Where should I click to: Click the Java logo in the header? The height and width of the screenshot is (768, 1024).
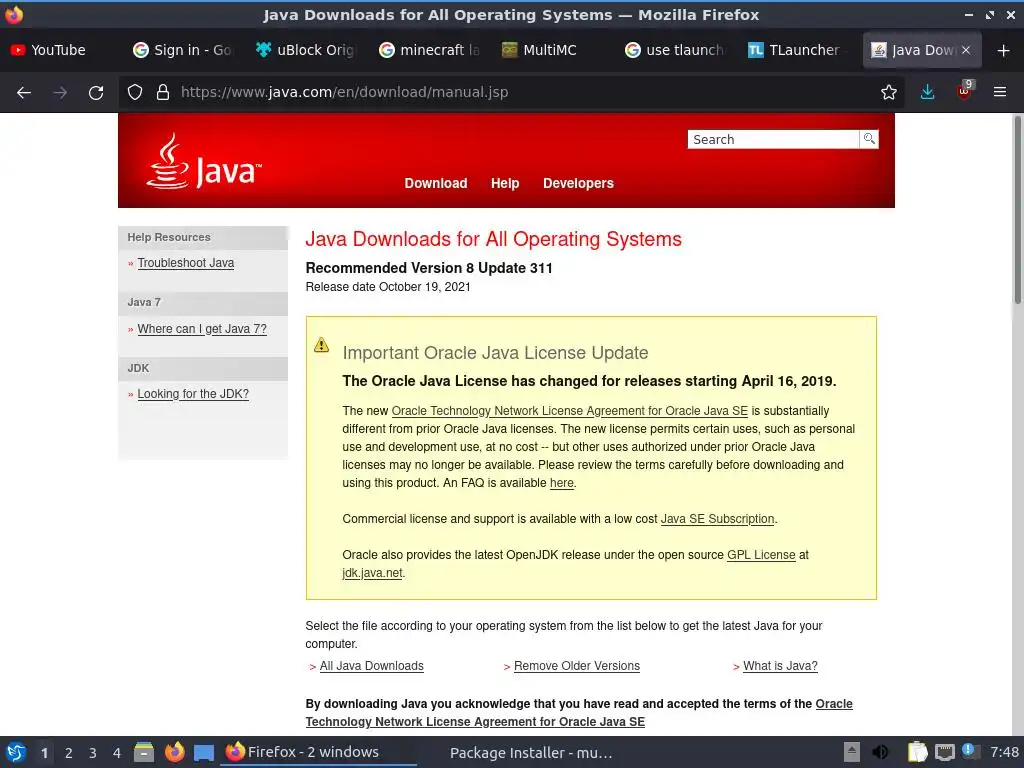pos(204,161)
